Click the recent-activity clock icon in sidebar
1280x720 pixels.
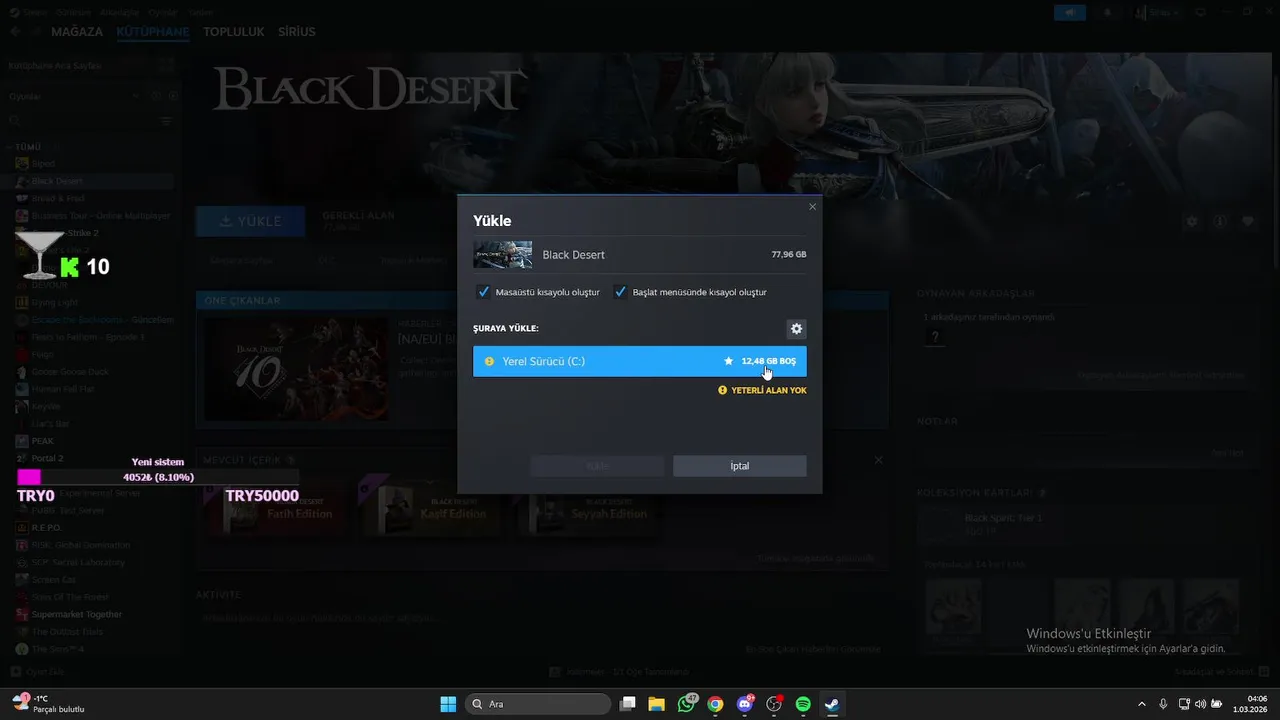click(157, 96)
